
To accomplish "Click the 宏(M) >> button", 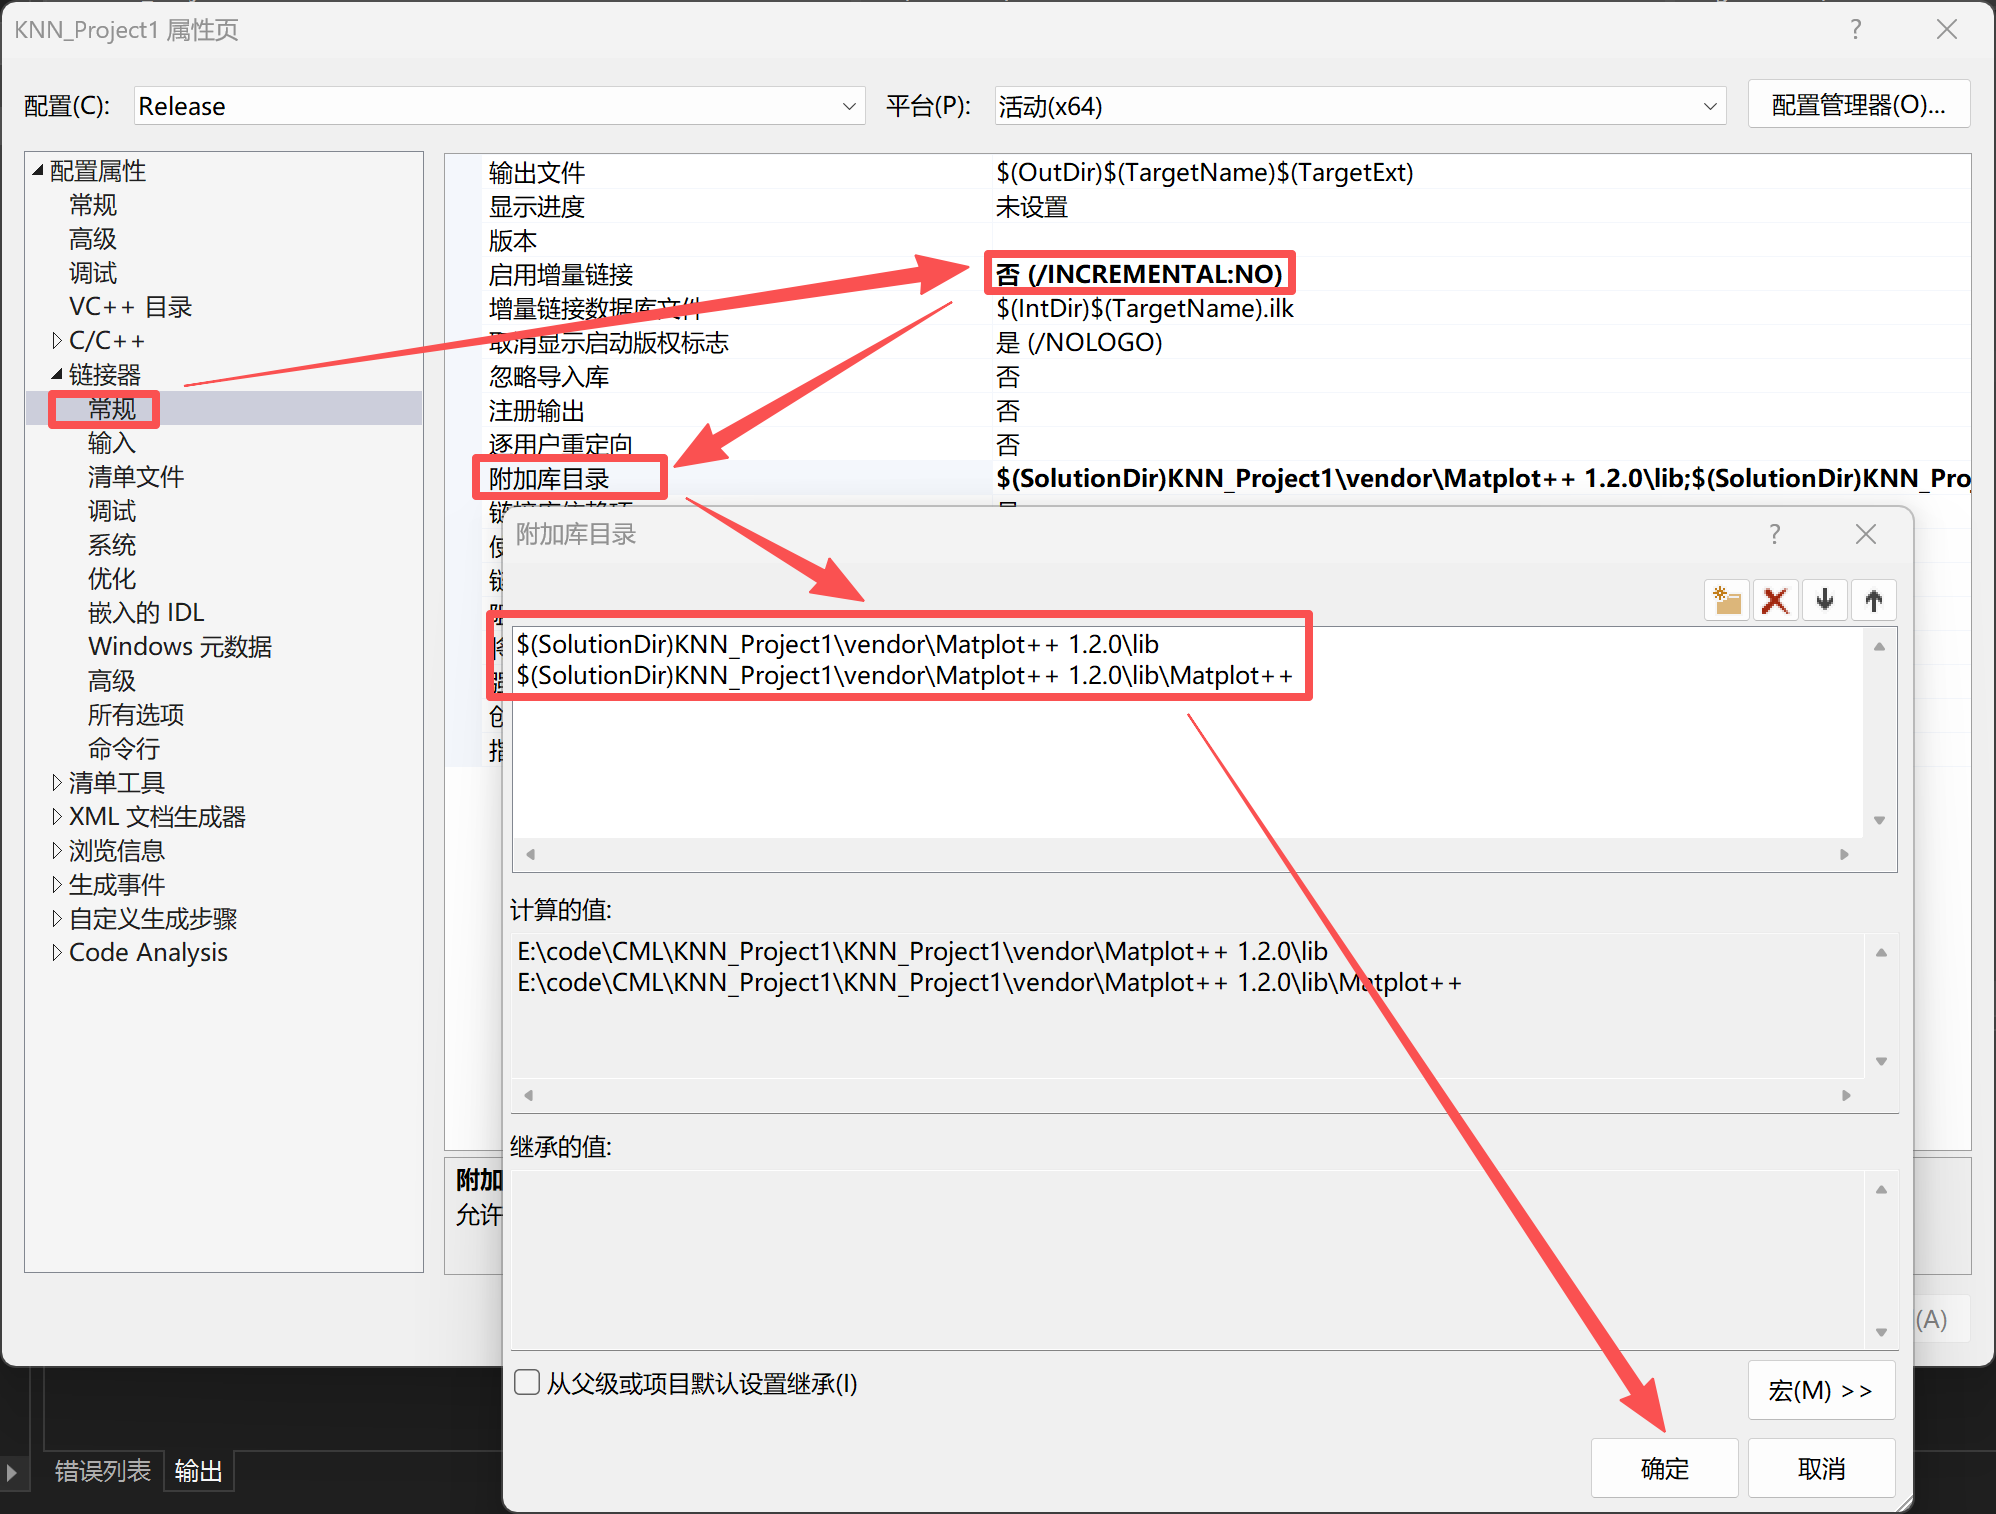I will click(x=1820, y=1390).
